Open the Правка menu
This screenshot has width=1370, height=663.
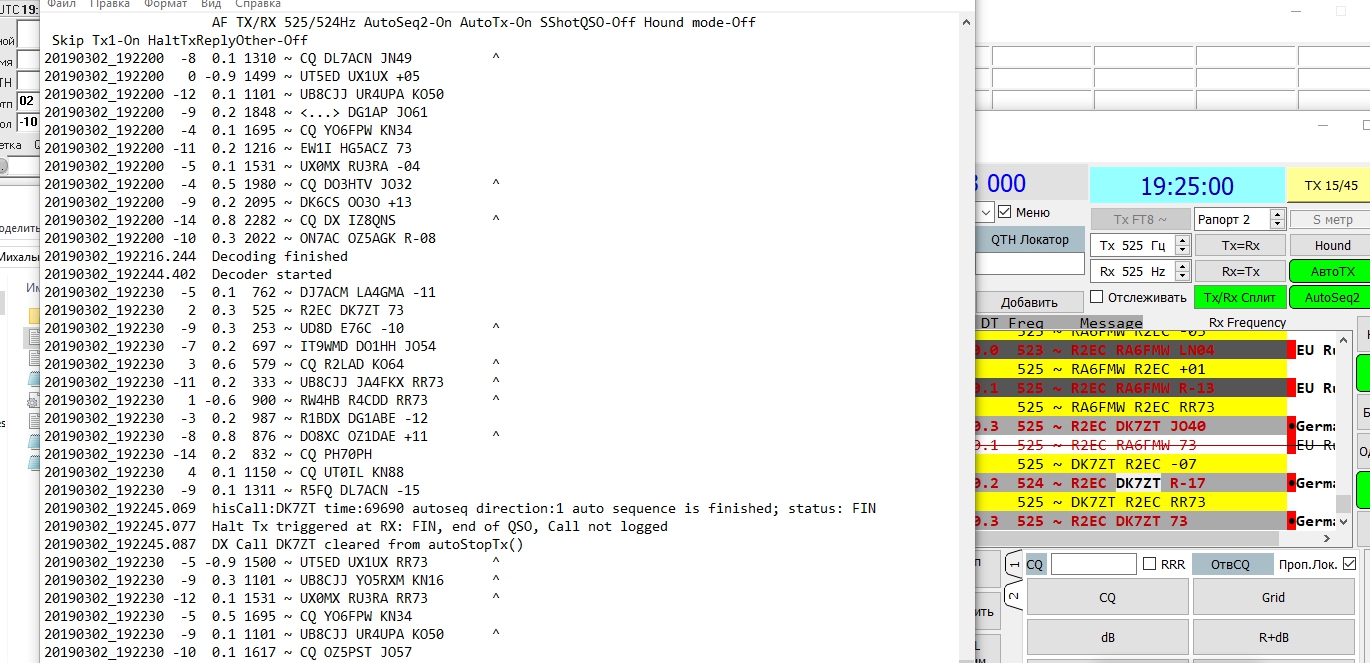point(110,4)
